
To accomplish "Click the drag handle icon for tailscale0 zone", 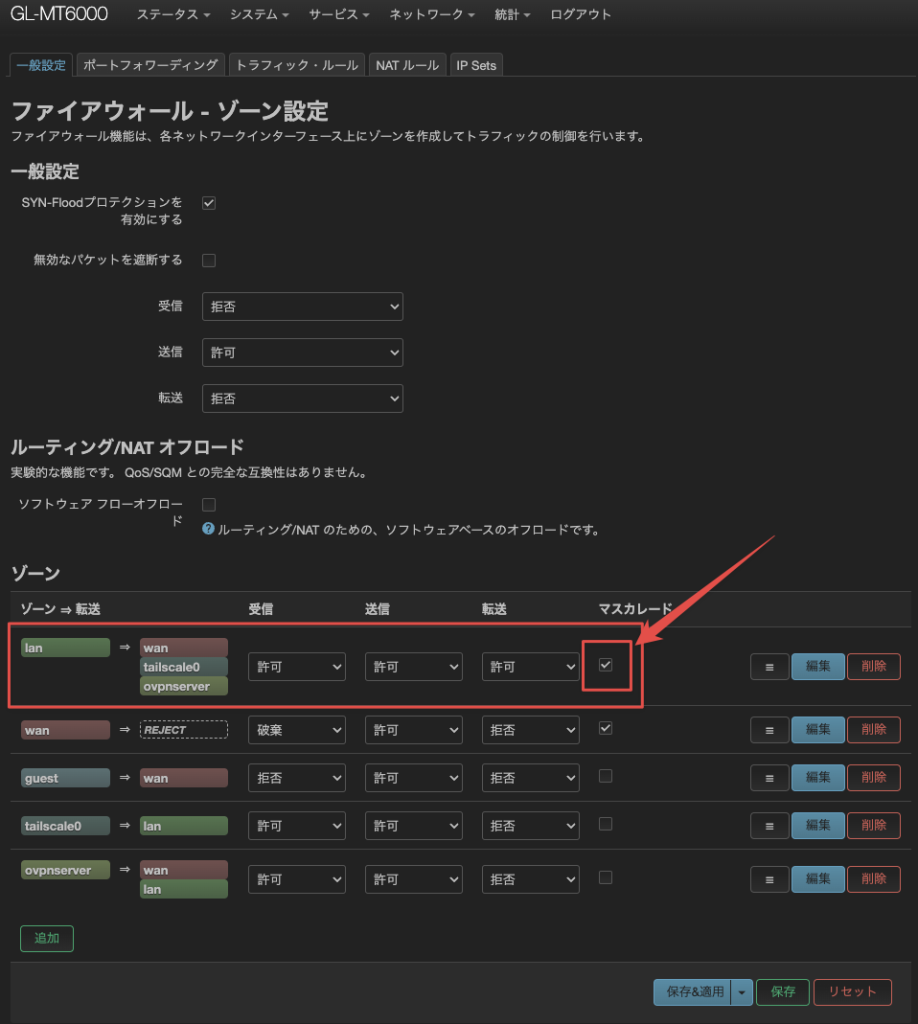I will click(x=769, y=826).
